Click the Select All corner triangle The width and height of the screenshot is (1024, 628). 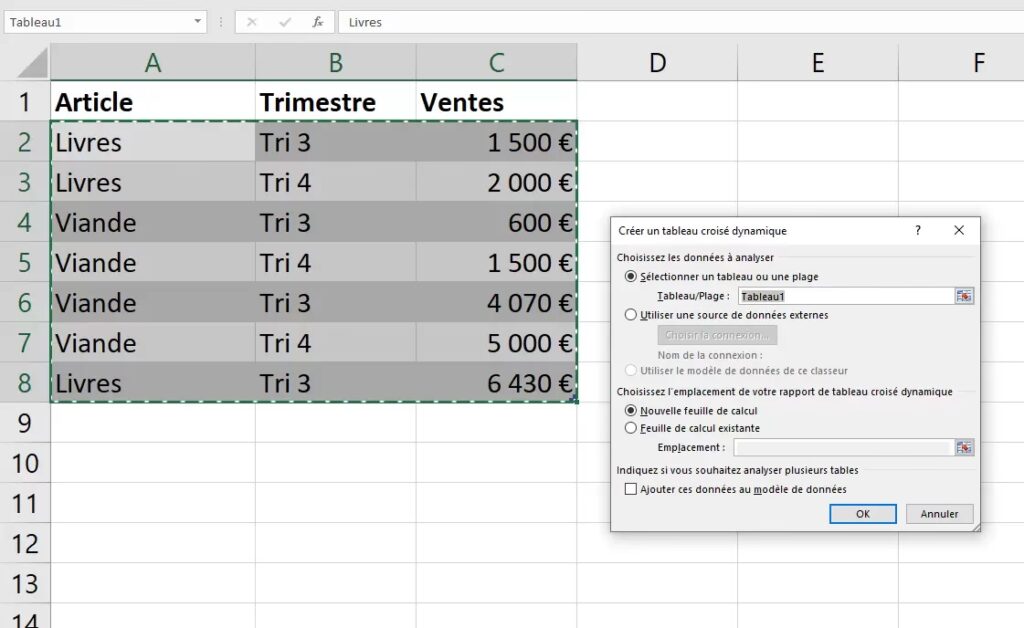tap(32, 64)
